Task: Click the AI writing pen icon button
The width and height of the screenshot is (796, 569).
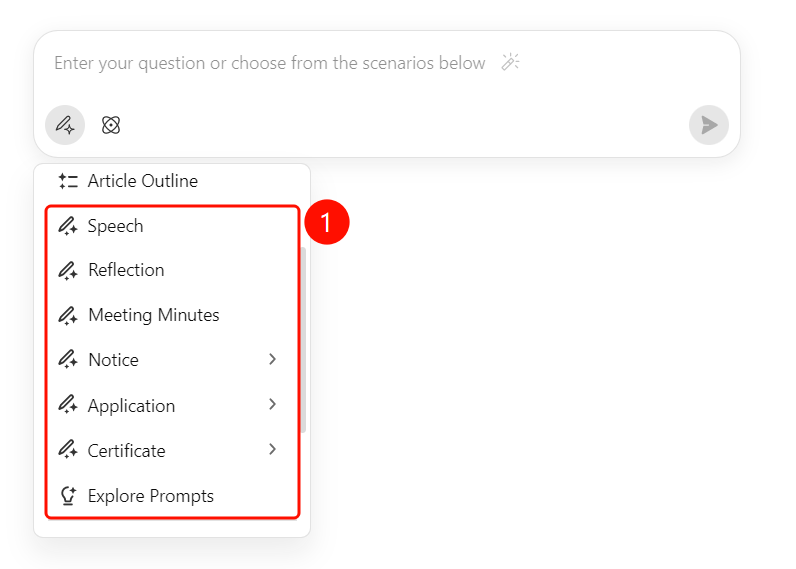Action: click(65, 125)
